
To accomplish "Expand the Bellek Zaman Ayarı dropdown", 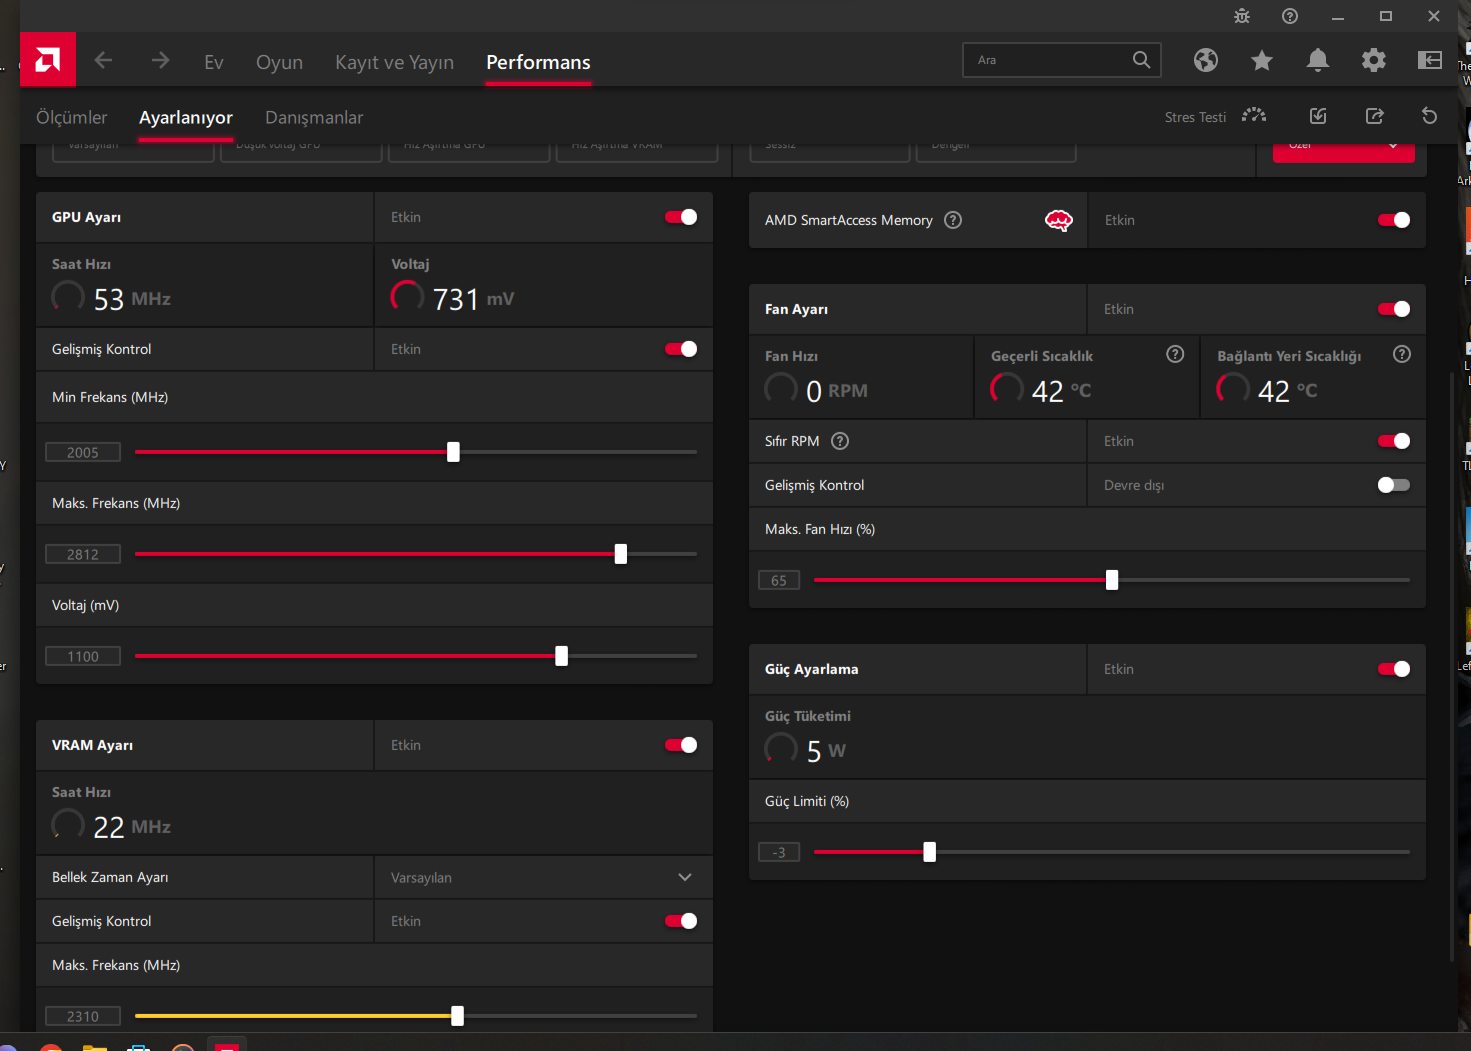I will pyautogui.click(x=684, y=877).
